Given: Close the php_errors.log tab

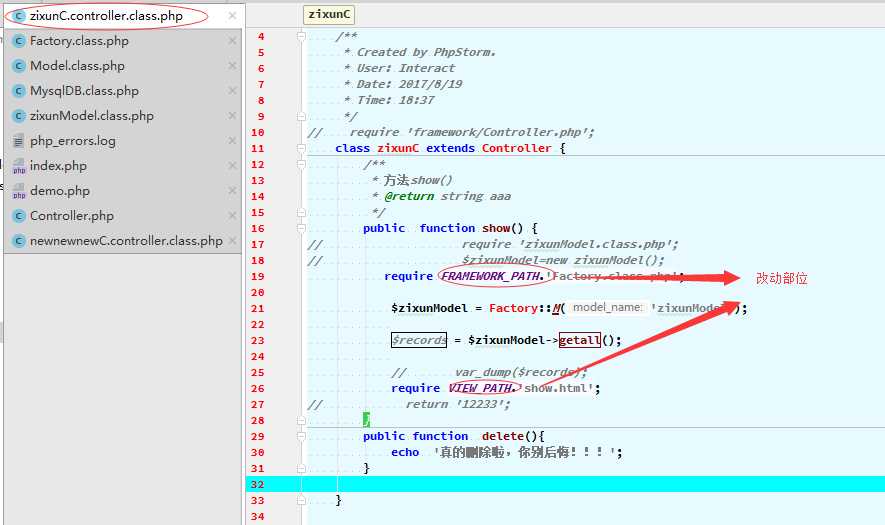Looking at the screenshot, I should point(232,141).
